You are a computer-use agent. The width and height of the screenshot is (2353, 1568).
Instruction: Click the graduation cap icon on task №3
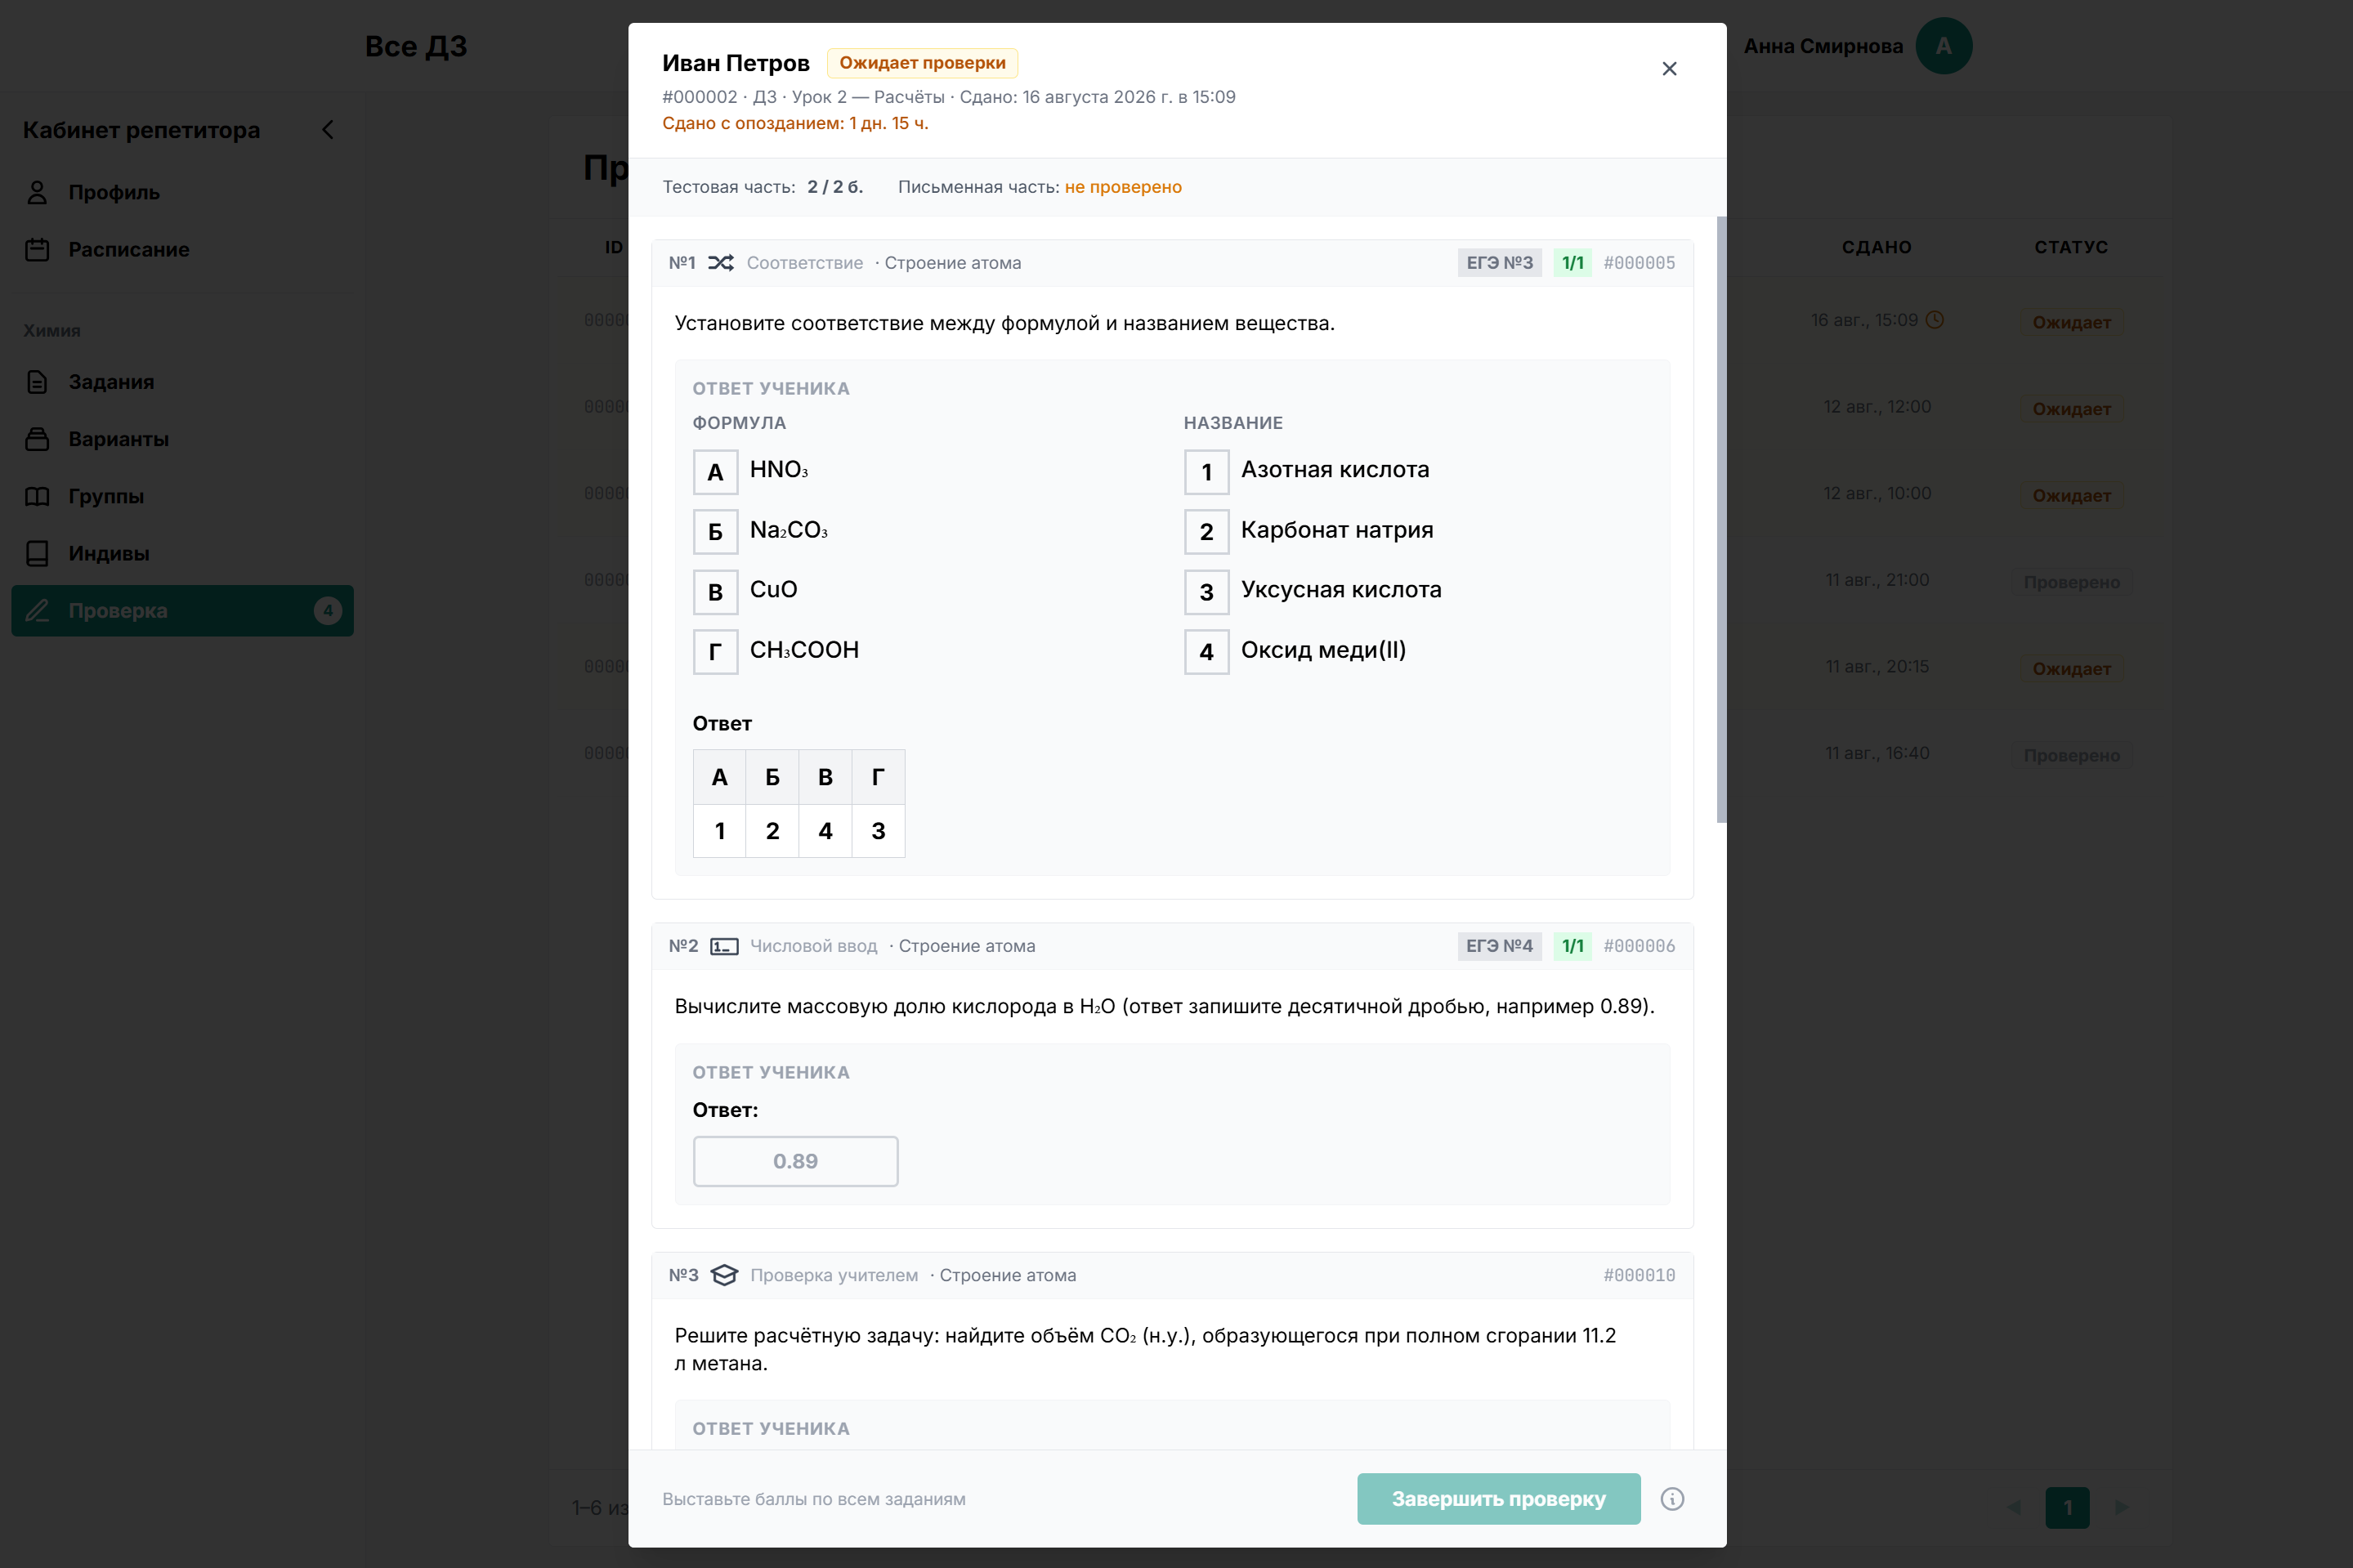point(724,1275)
